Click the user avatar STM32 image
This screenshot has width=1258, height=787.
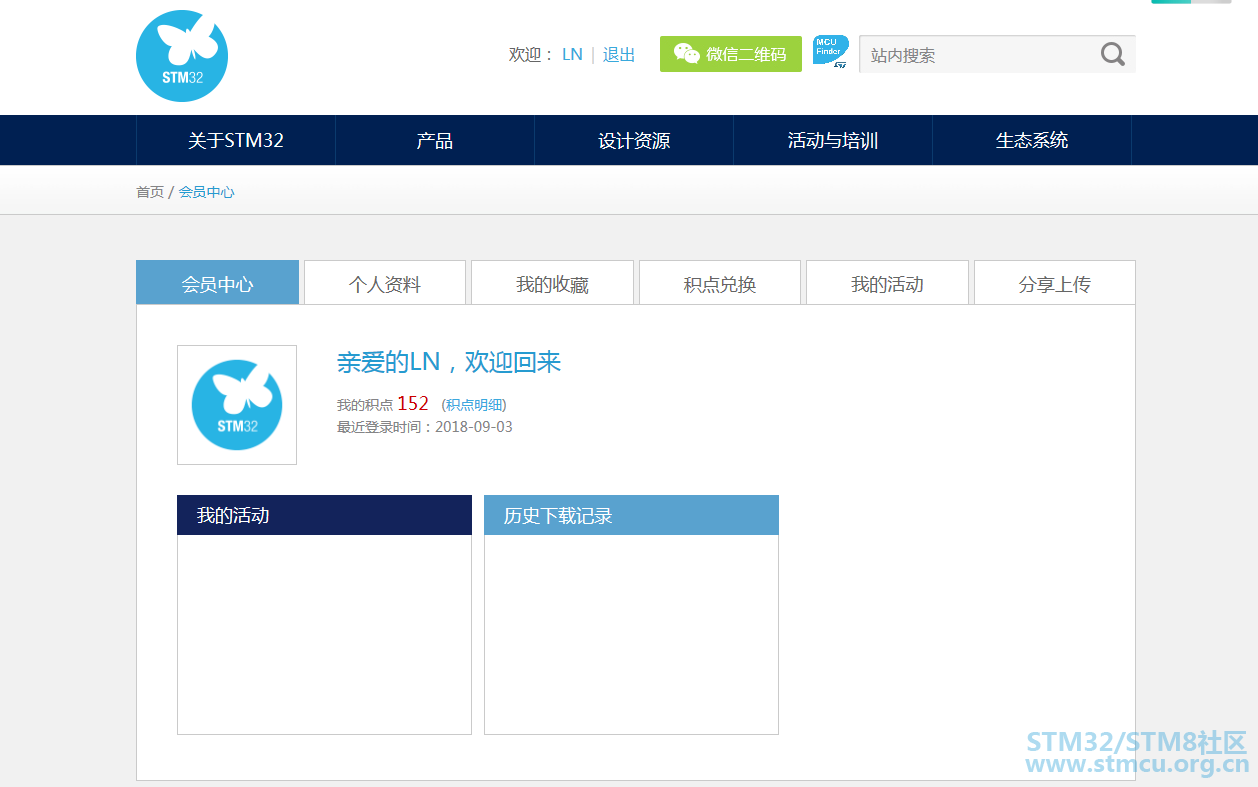237,405
